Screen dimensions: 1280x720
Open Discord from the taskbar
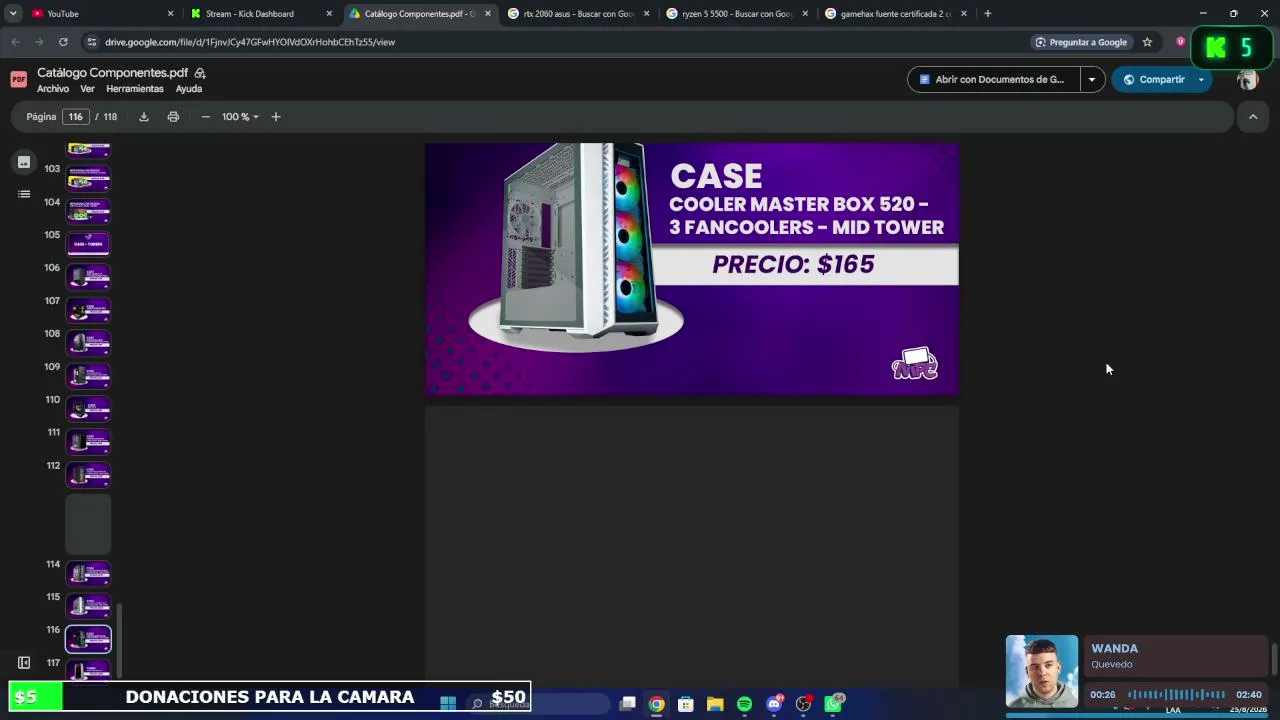point(774,704)
